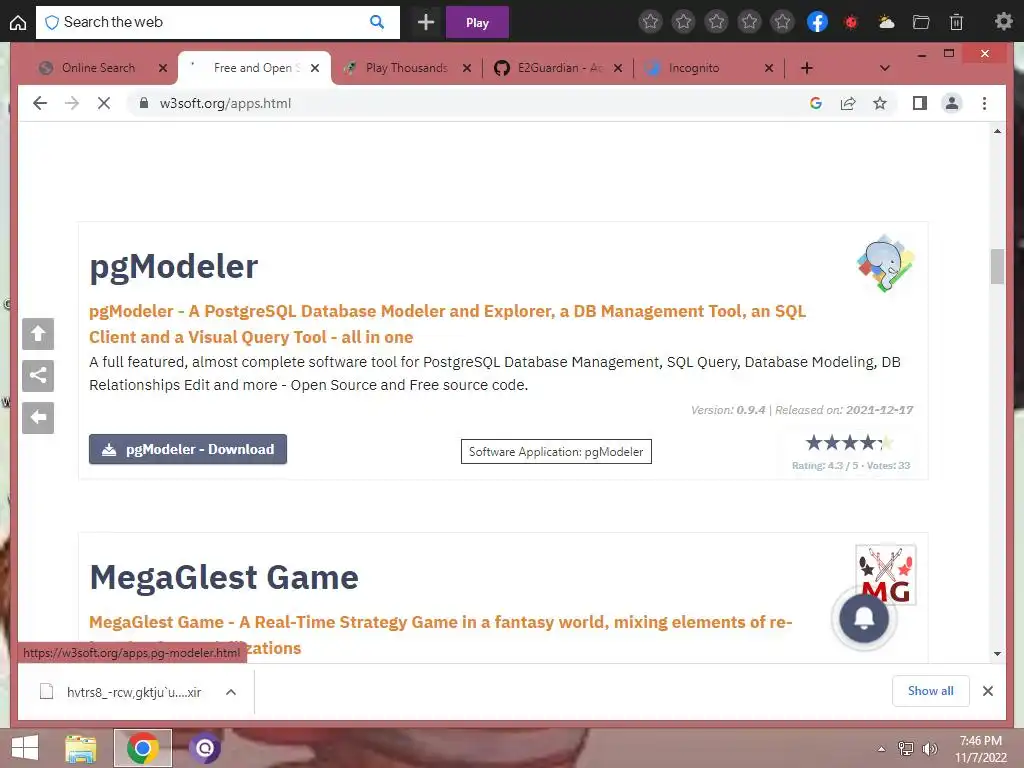Open the weather cloud-sun icon
Image resolution: width=1024 pixels, height=768 pixels.
coord(886,22)
